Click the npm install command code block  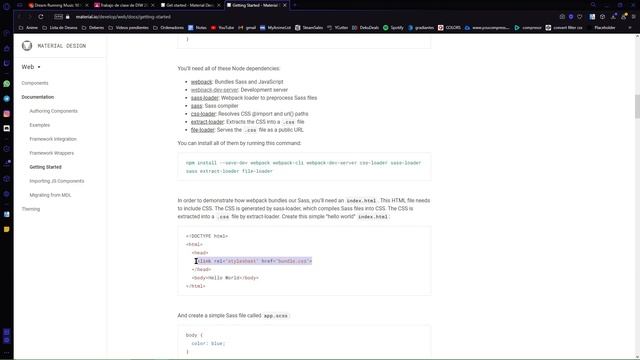(x=304, y=167)
